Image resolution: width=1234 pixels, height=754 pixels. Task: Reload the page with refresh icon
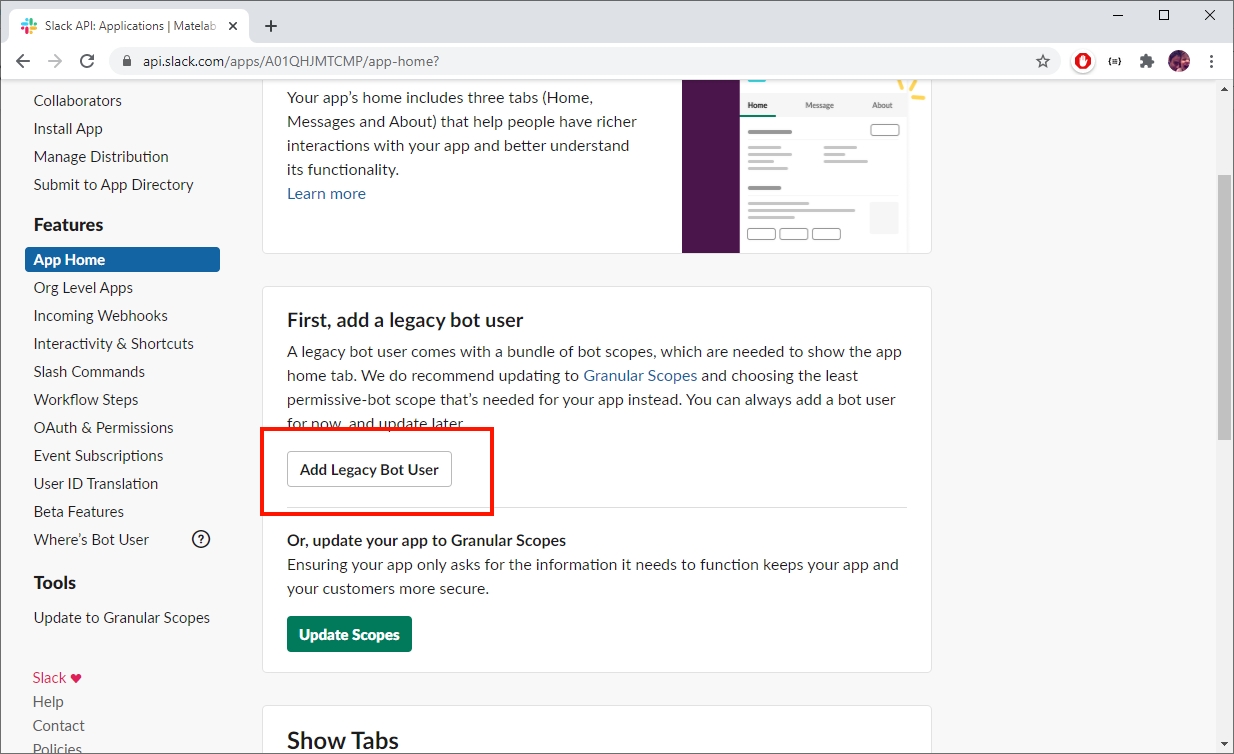pyautogui.click(x=87, y=61)
